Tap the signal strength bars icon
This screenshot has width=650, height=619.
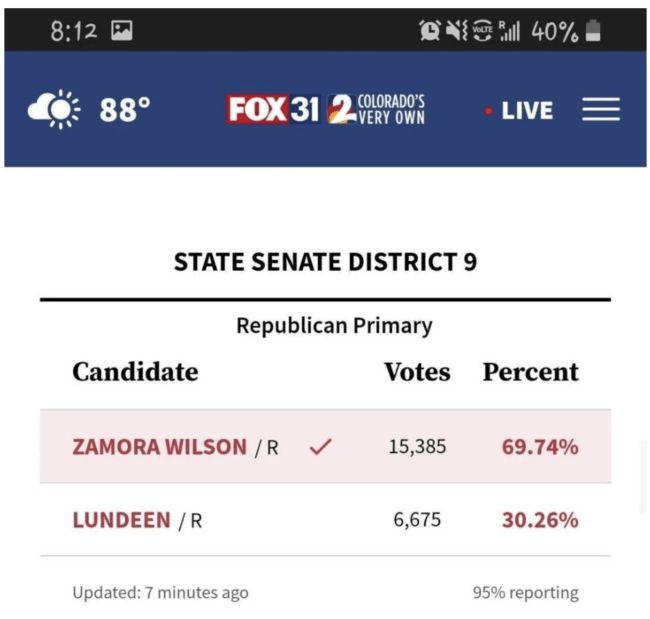(x=509, y=31)
